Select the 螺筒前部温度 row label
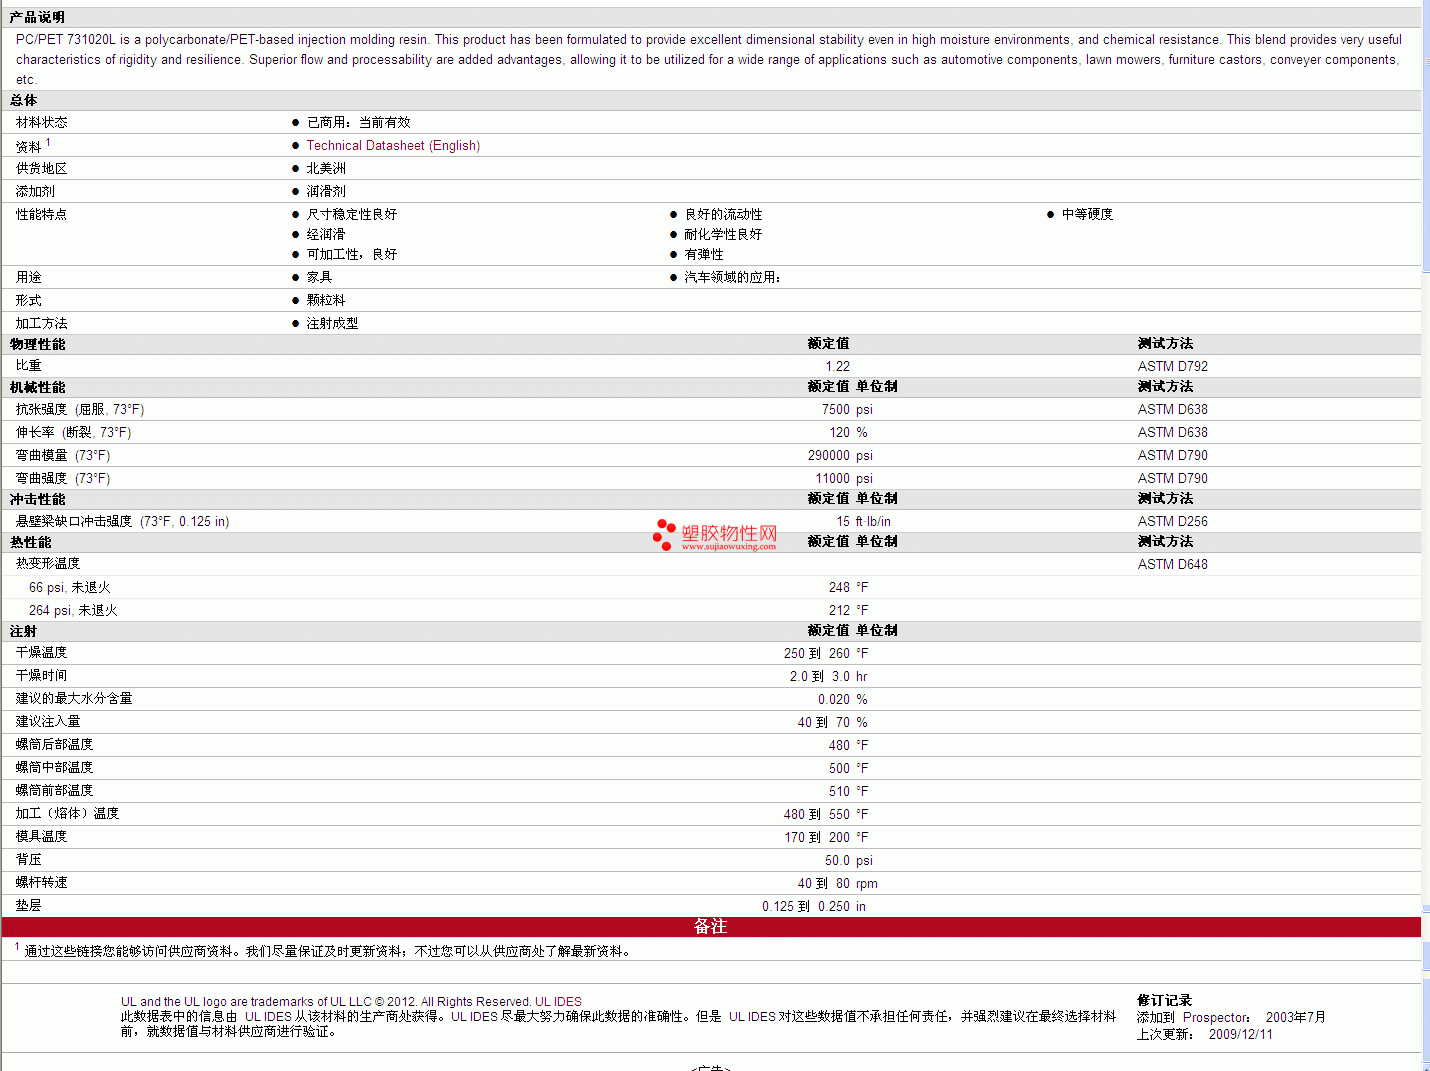The width and height of the screenshot is (1430, 1071). point(54,790)
